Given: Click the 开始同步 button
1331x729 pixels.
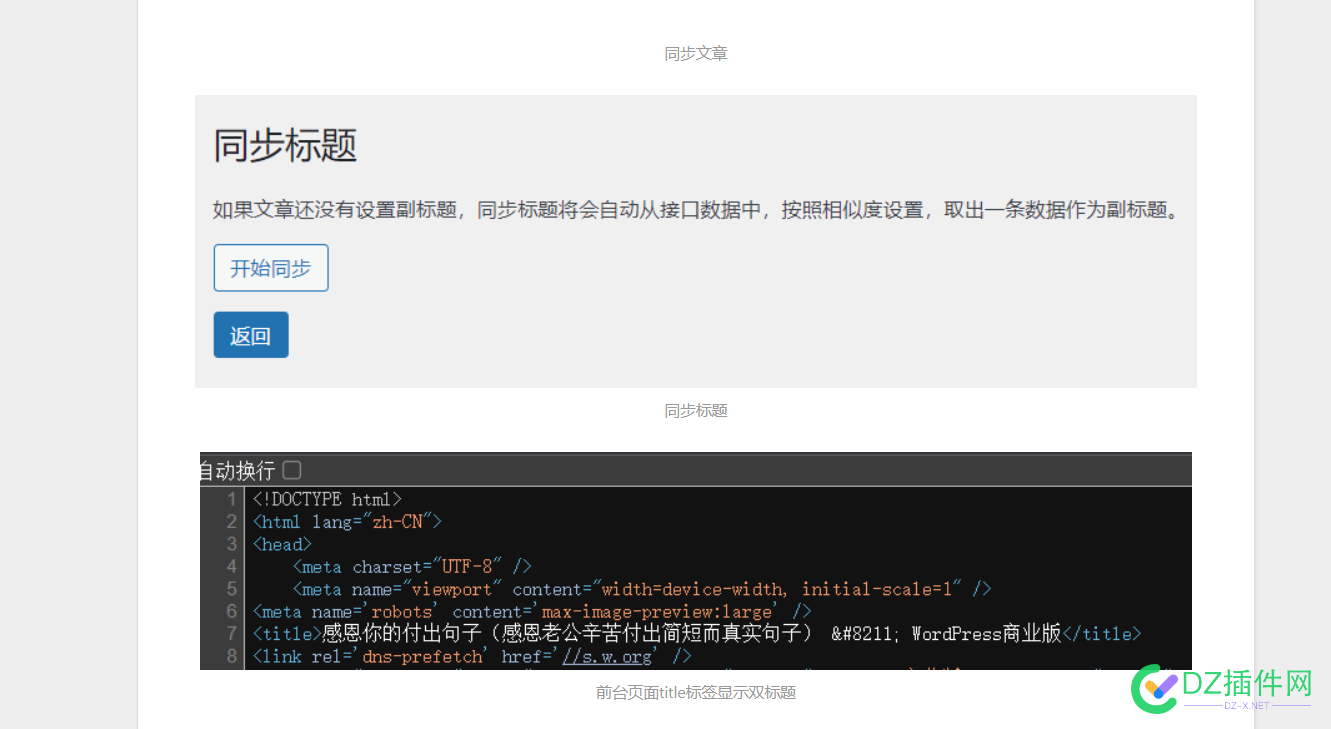Looking at the screenshot, I should click(271, 268).
